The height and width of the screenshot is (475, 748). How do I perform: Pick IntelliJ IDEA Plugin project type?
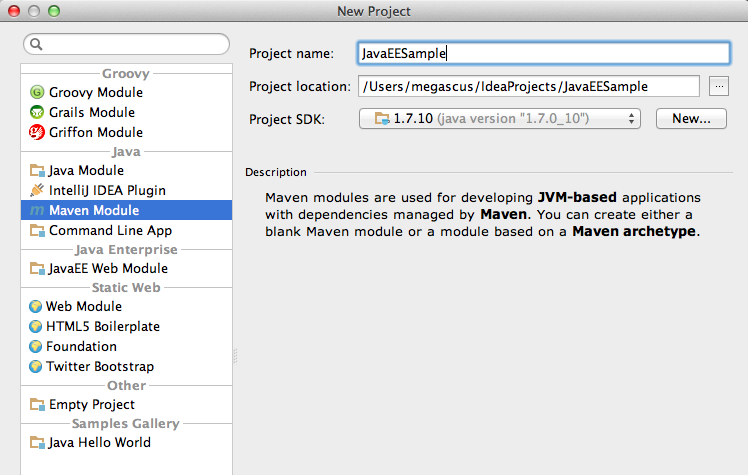tap(126, 190)
